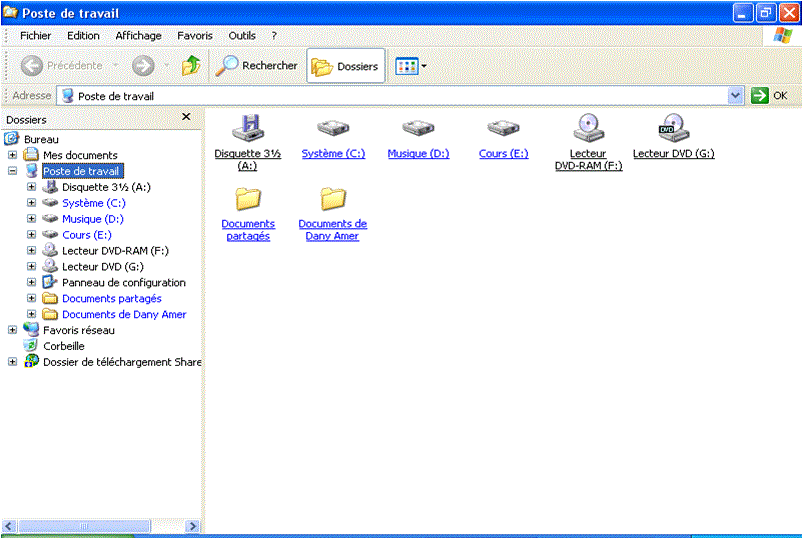This screenshot has height=539, width=803.
Task: Expand Lecteur DVD-RAM (F:) tree node
Action: point(31,250)
